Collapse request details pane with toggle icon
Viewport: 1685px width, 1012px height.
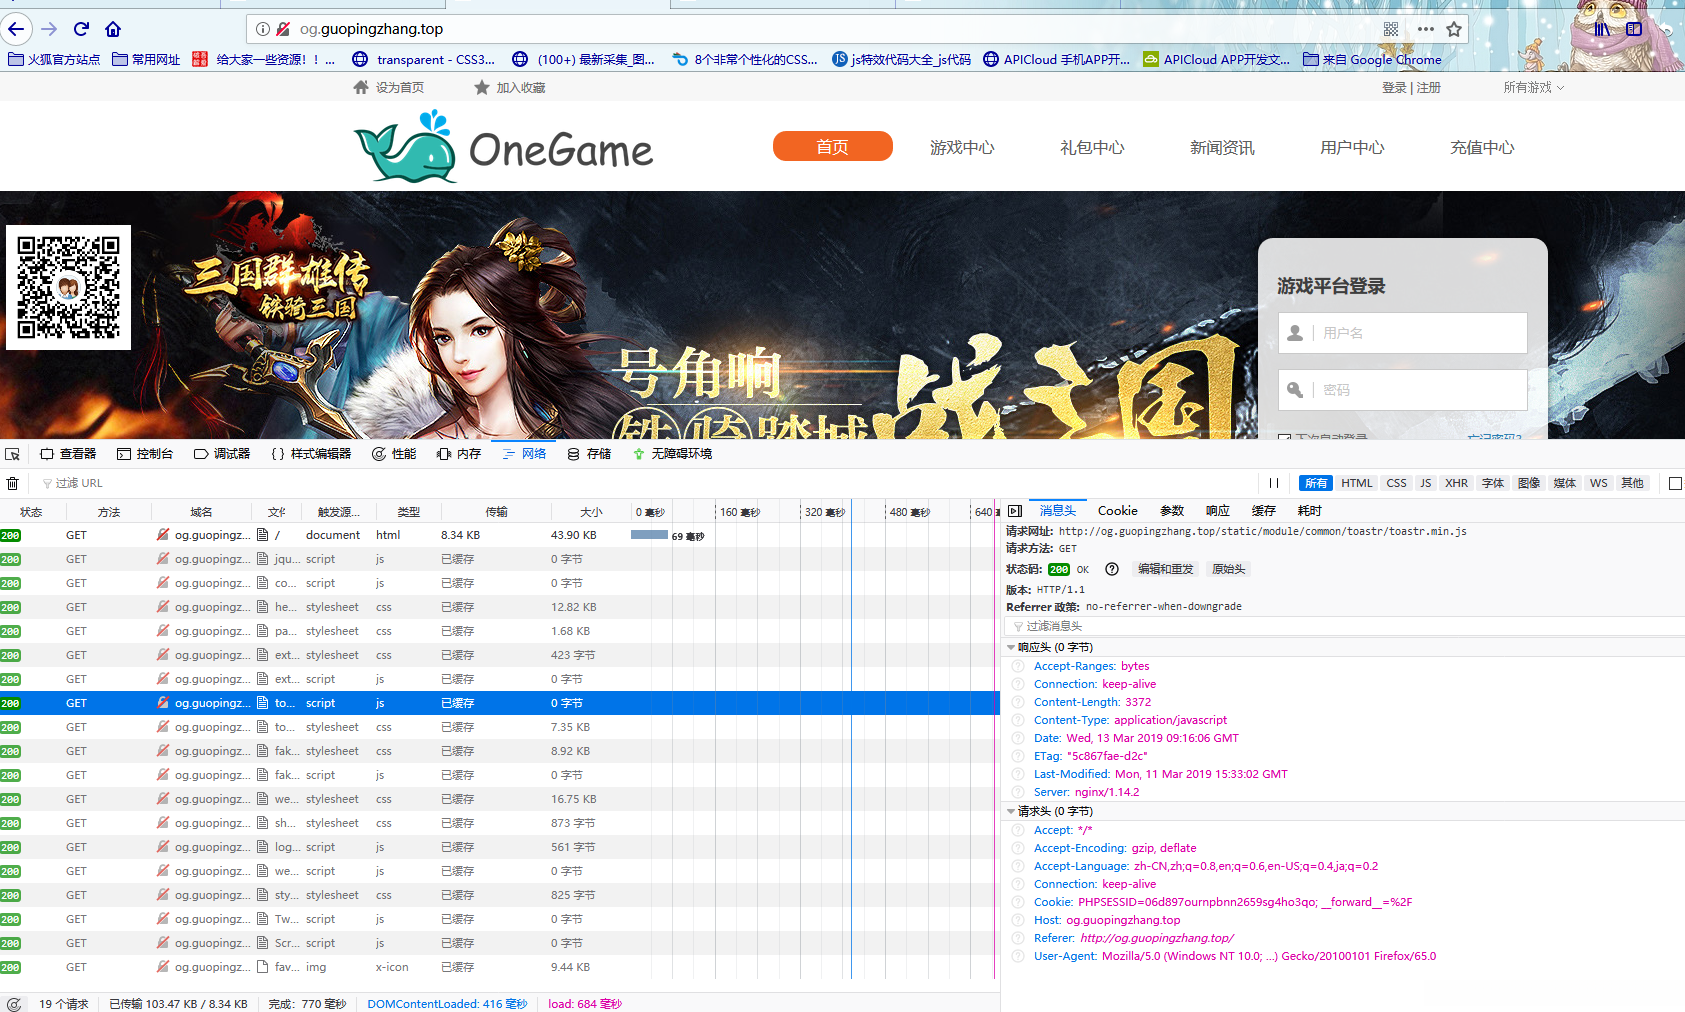click(x=1015, y=511)
